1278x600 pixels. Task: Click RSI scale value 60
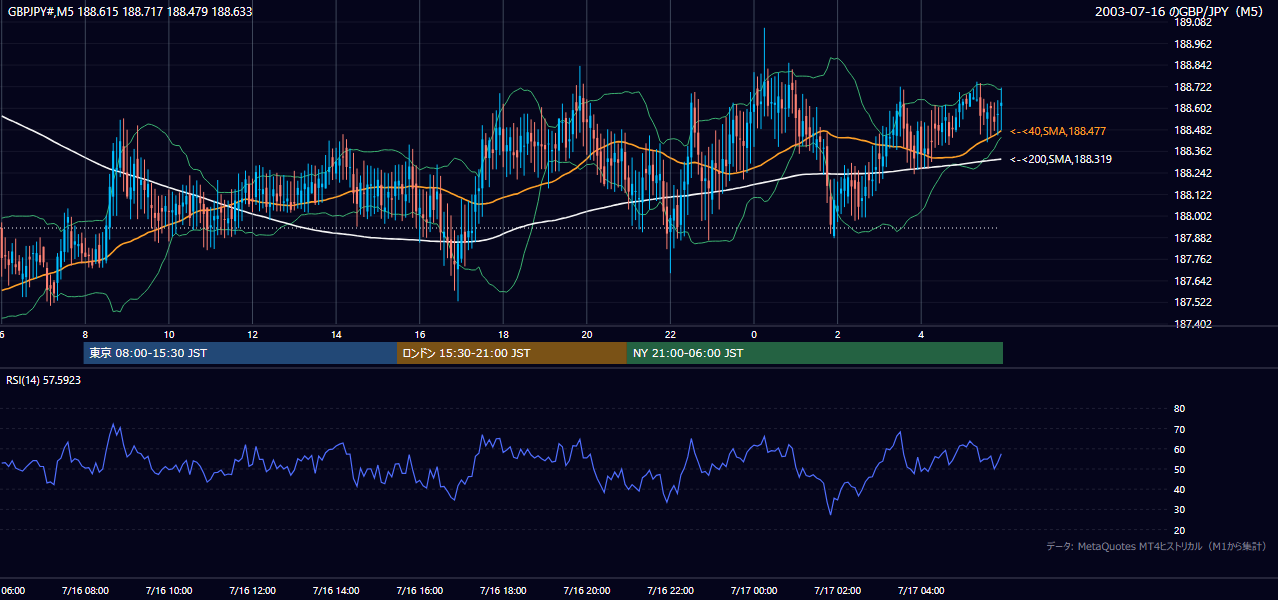[1179, 449]
